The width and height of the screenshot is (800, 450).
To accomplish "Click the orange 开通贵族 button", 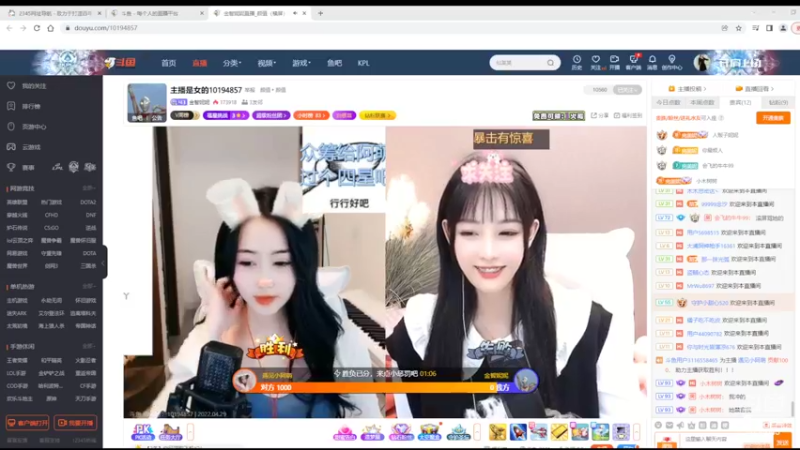I will [773, 118].
